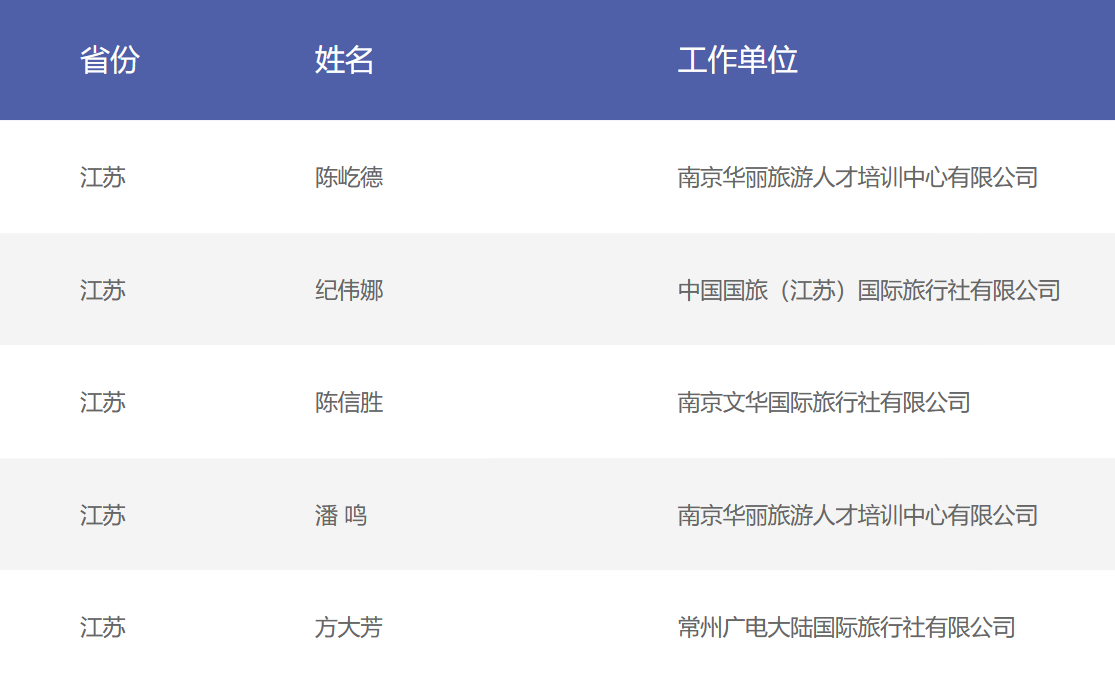This screenshot has height=677, width=1115.
Task: Click 江苏 in the 陈信胜 row
Action: (x=103, y=403)
